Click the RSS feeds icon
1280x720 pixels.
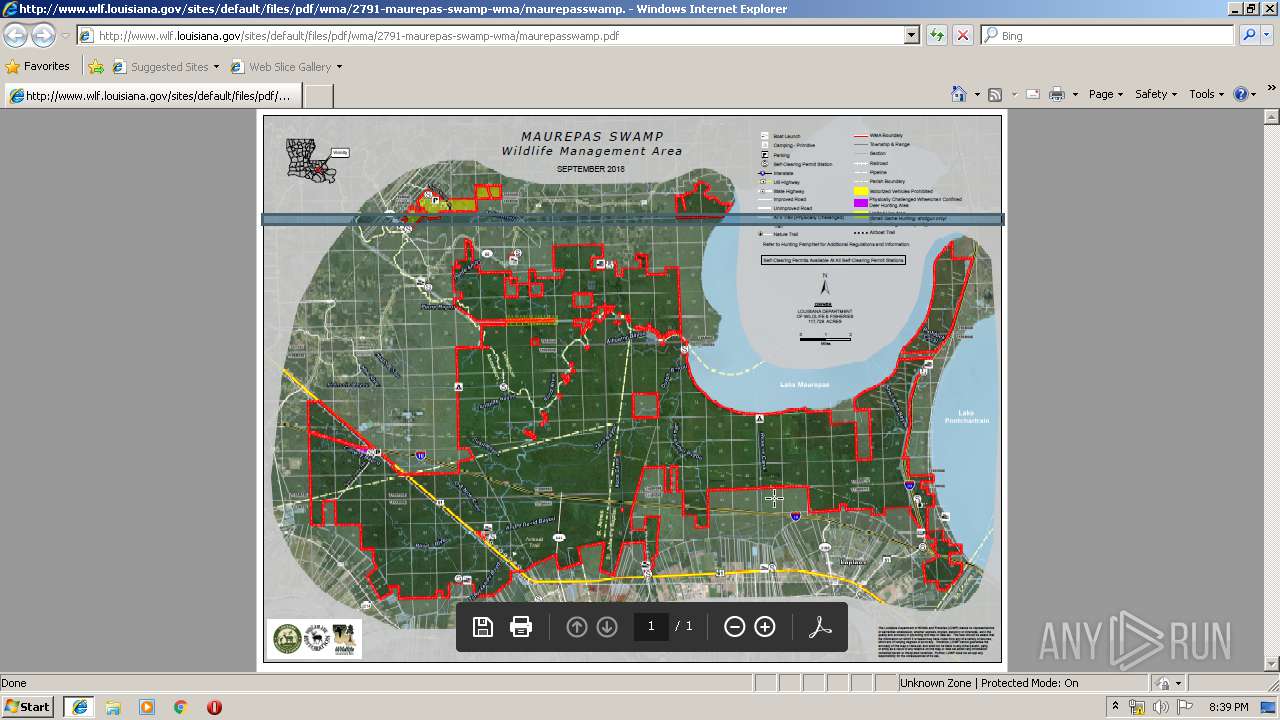coord(995,94)
